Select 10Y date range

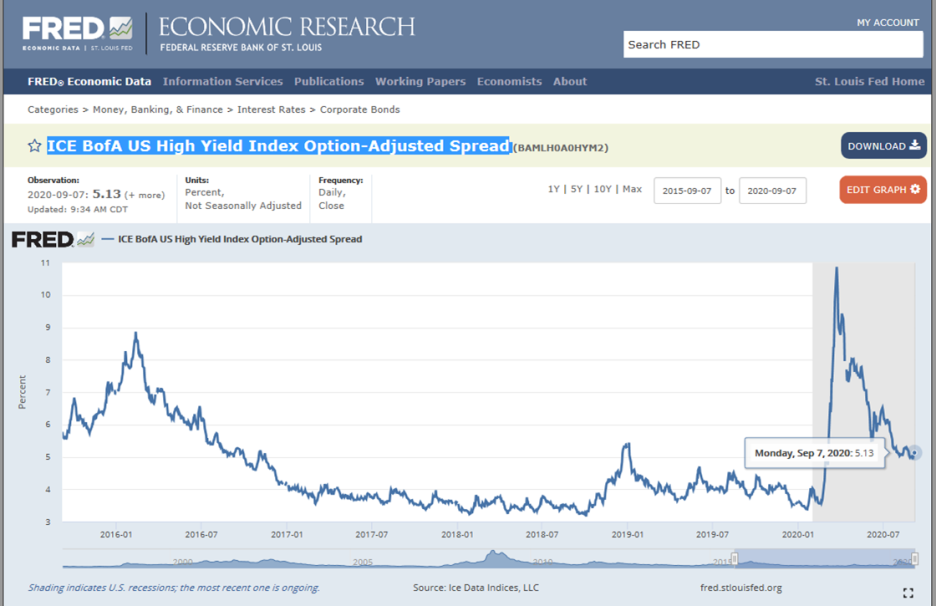602,189
